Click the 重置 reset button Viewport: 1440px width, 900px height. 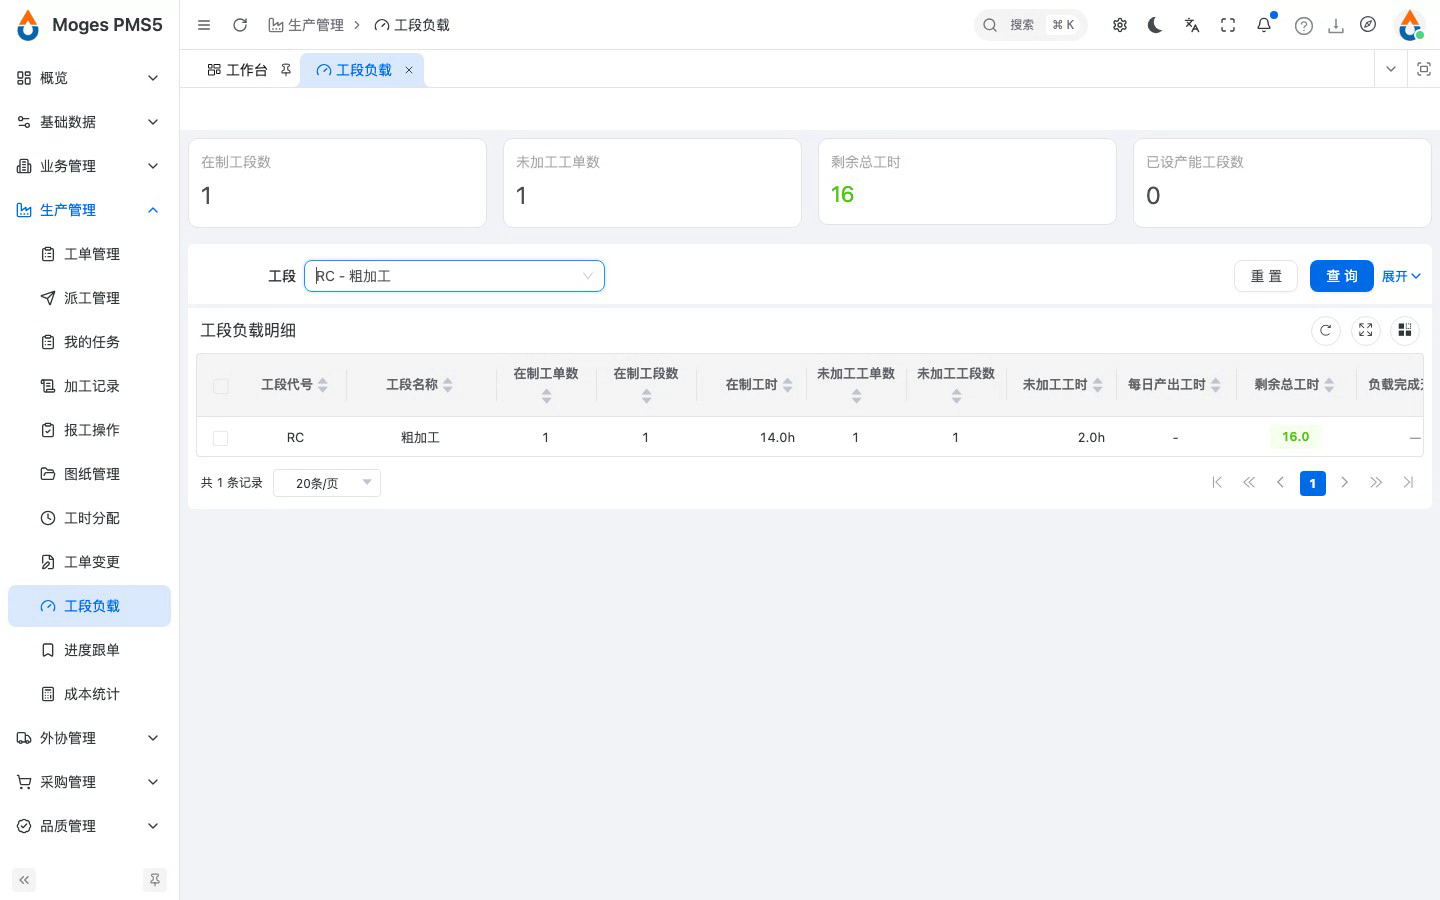[x=1266, y=276]
